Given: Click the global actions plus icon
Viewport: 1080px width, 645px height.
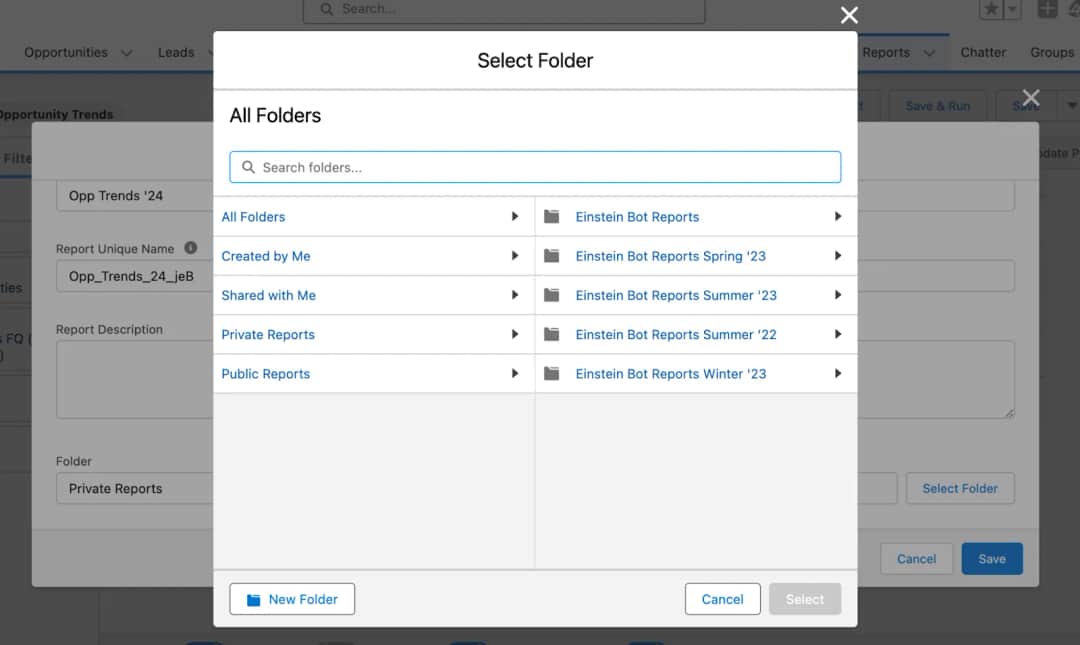Looking at the screenshot, I should tap(1047, 9).
